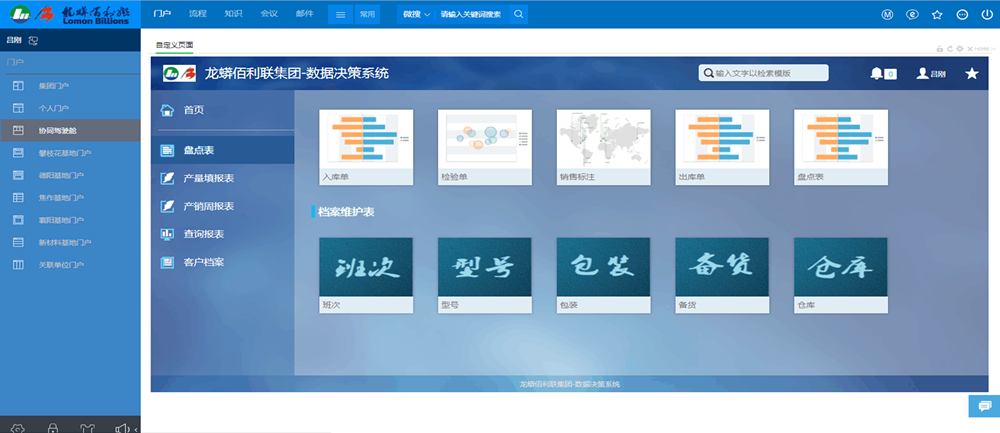Click the lock icon in bottom bar

[x=54, y=427]
